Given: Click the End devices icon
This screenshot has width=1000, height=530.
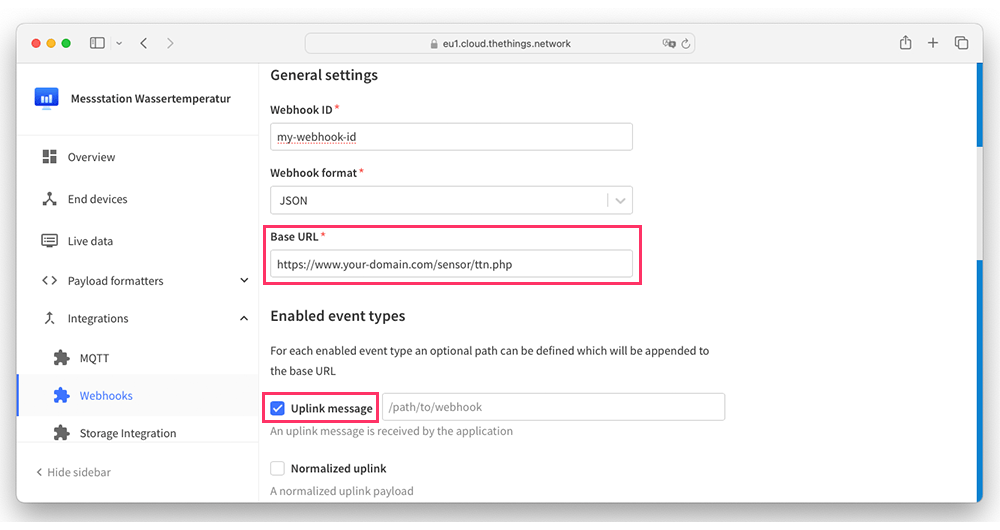Looking at the screenshot, I should [x=49, y=199].
